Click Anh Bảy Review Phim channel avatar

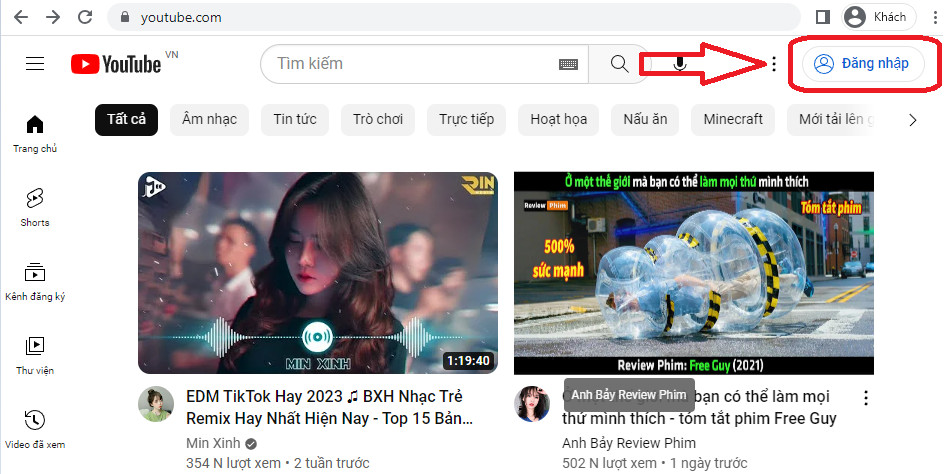[532, 404]
